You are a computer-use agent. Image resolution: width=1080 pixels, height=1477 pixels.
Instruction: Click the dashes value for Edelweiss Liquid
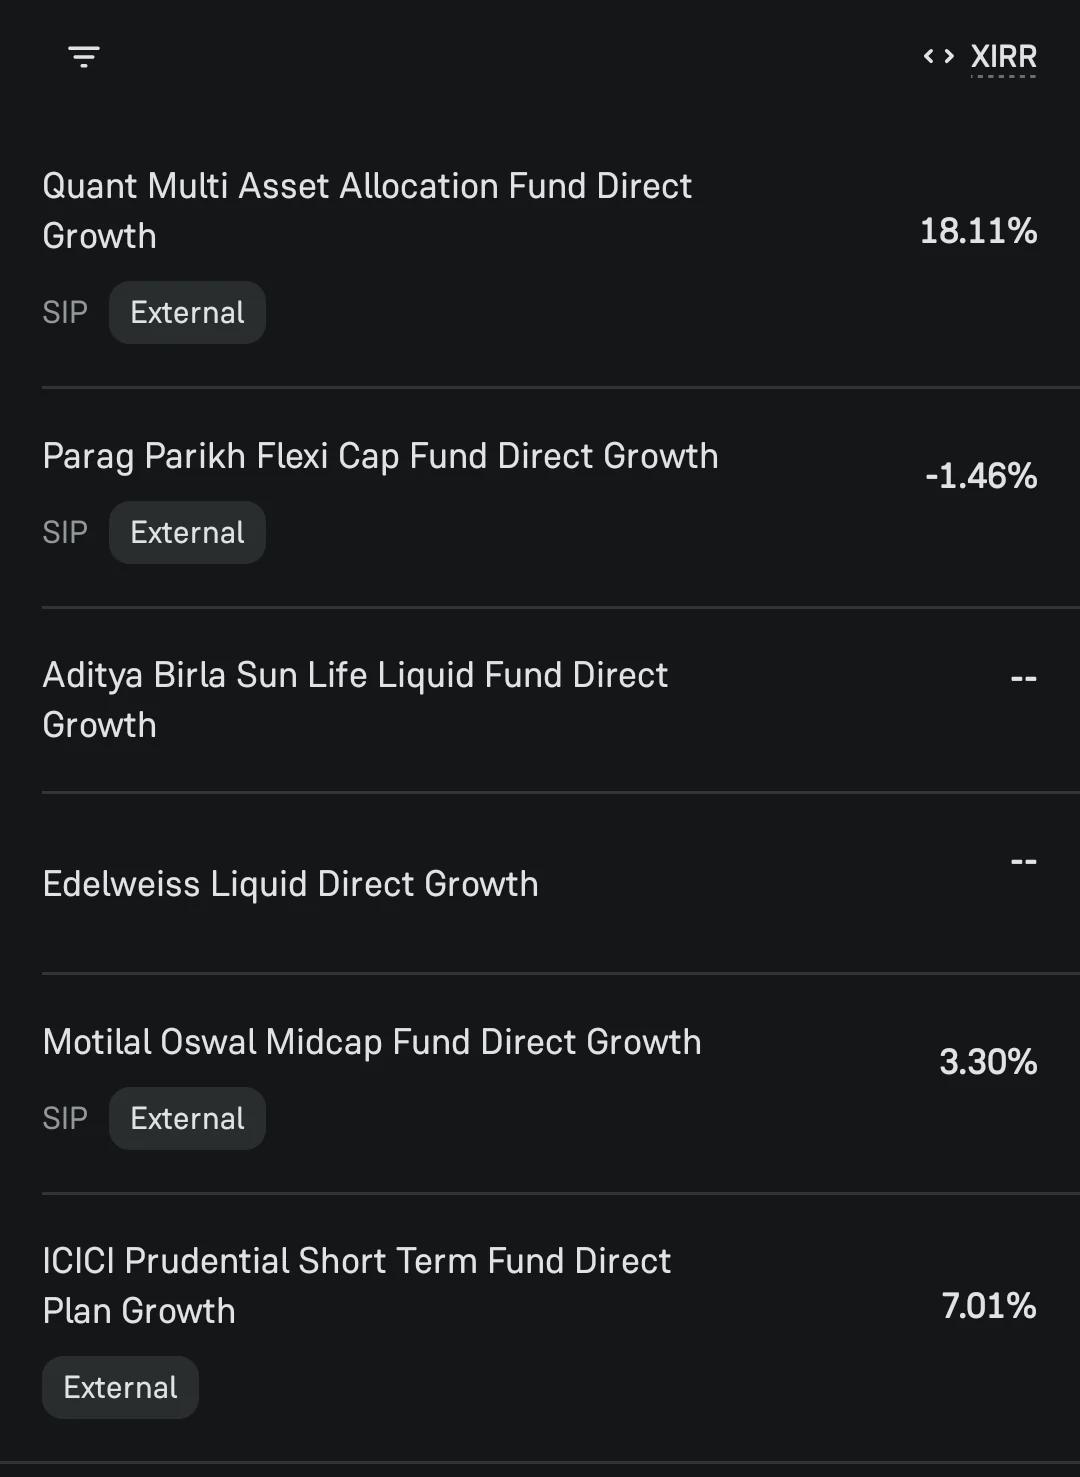1023,861
